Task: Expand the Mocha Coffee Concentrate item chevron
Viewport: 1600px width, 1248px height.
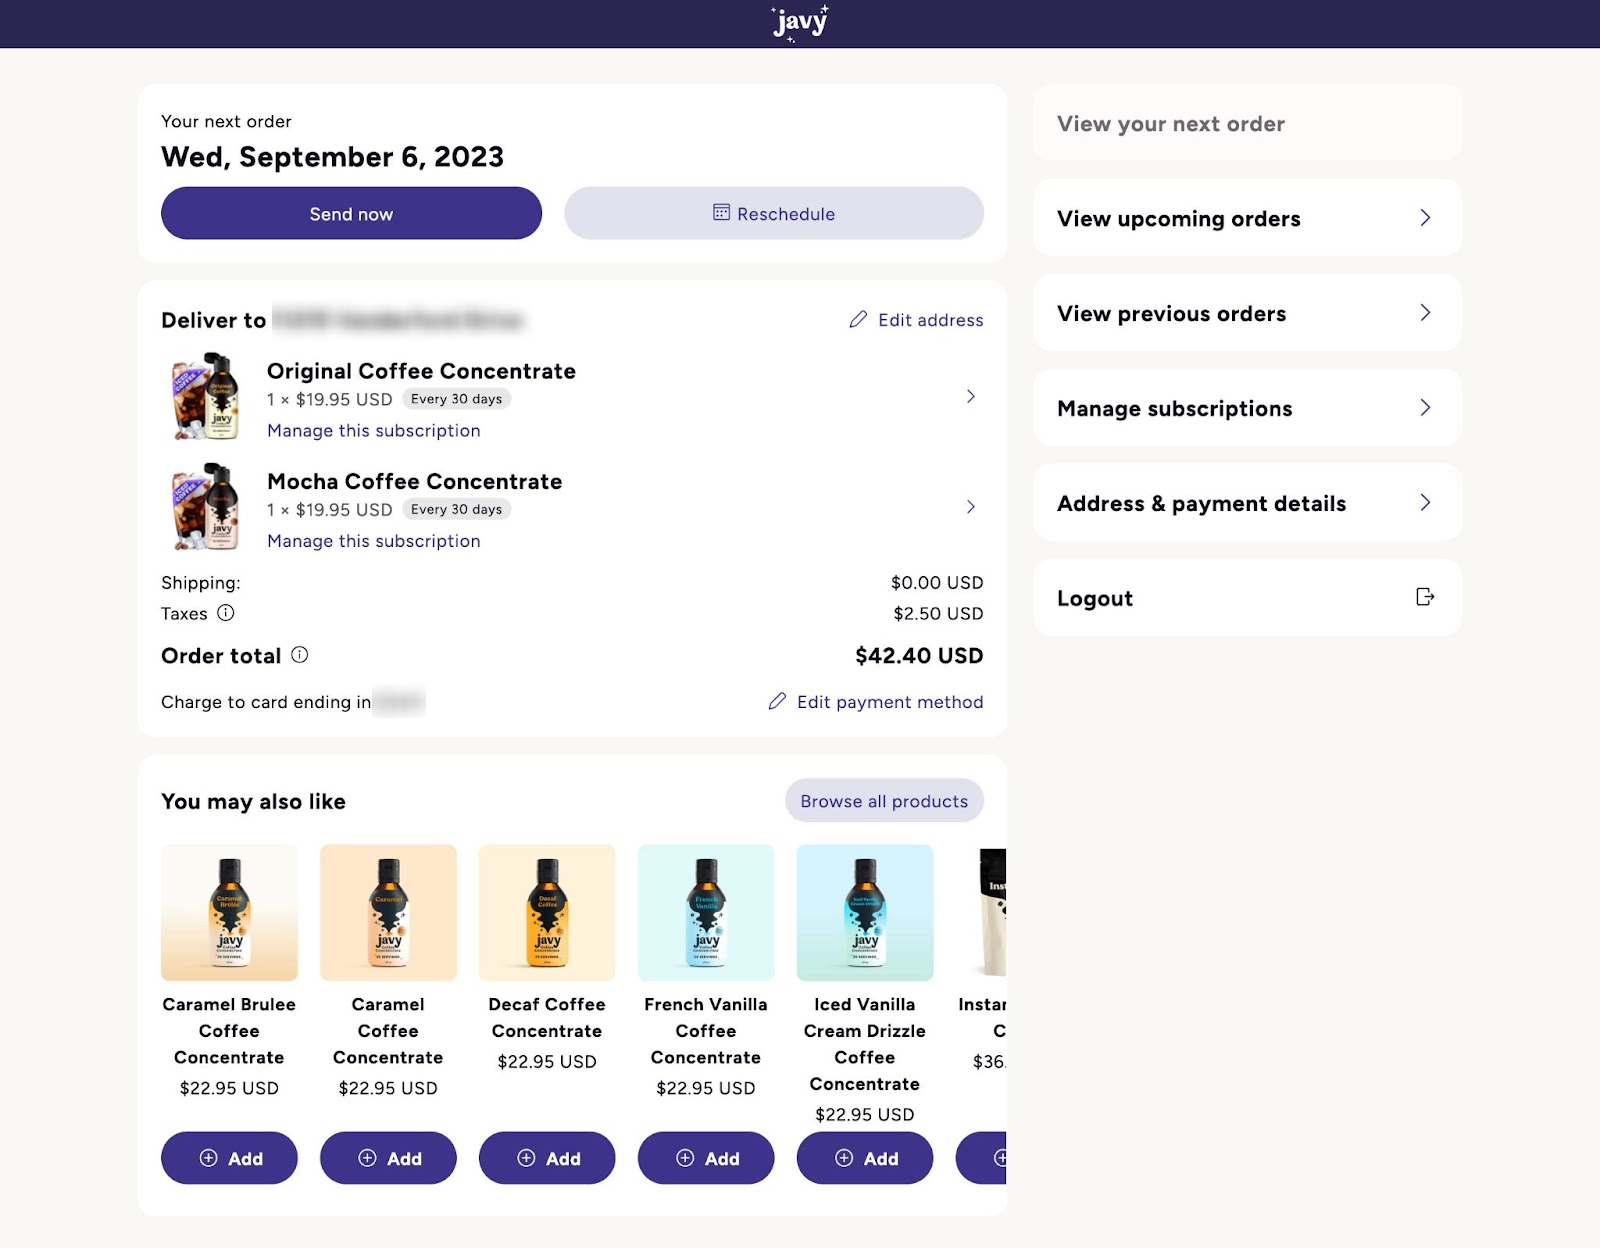Action: point(971,507)
